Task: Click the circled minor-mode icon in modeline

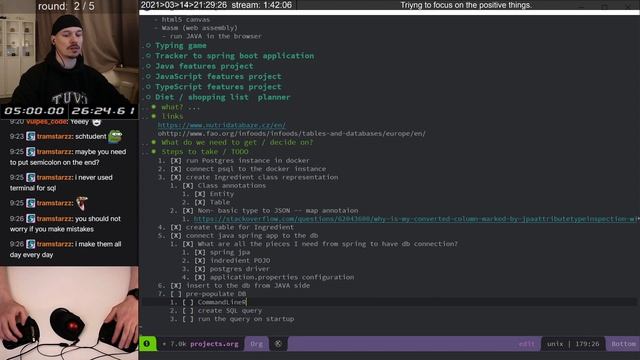Action: [278, 344]
